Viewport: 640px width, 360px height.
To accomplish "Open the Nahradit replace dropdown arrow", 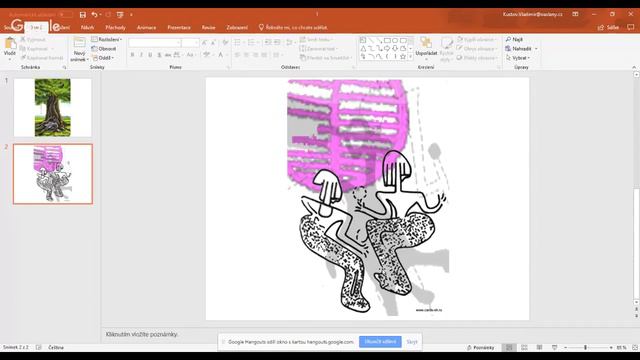I will point(536,49).
